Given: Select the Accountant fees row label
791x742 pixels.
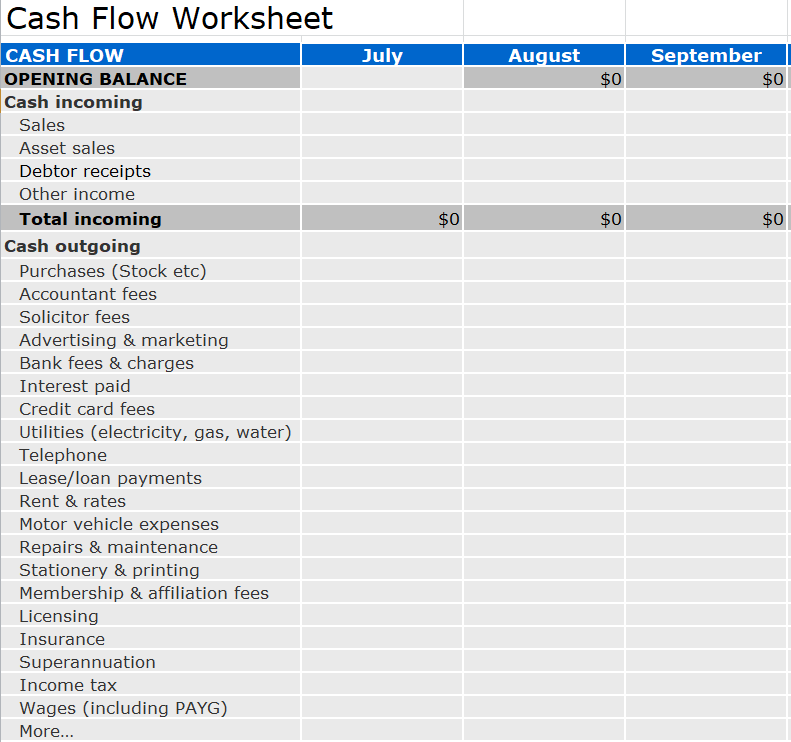Looking at the screenshot, I should pyautogui.click(x=88, y=294).
